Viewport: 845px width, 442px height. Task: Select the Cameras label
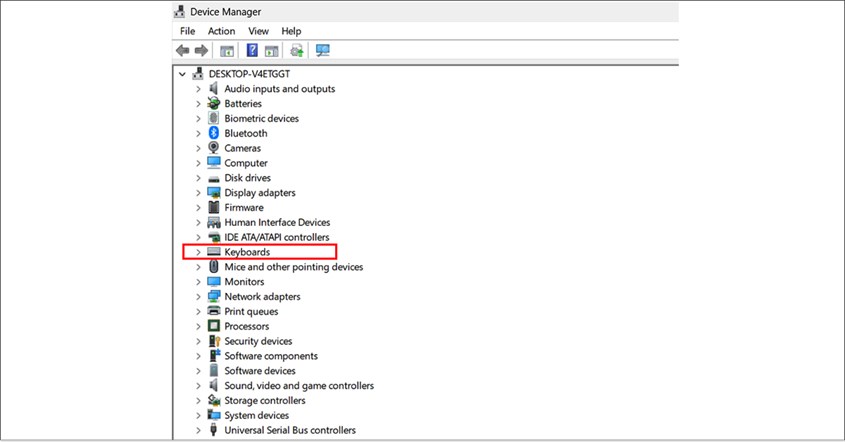(243, 148)
